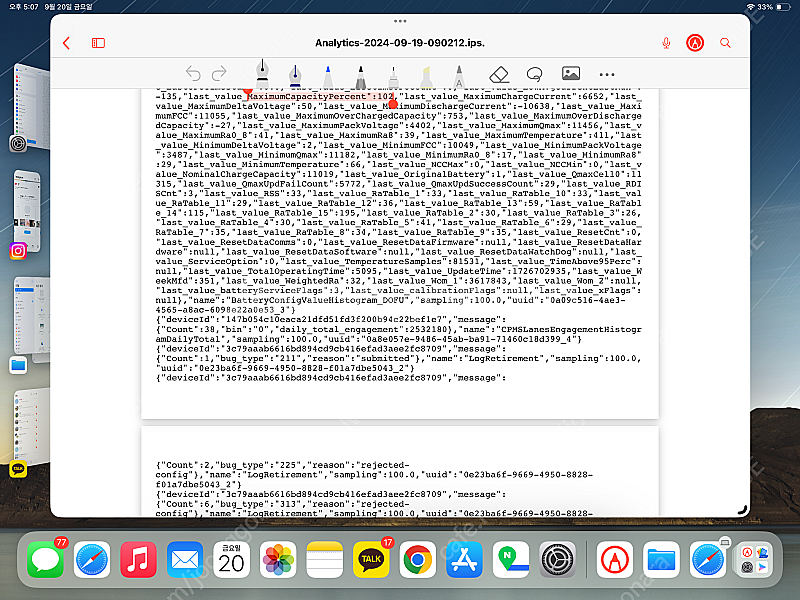The image size is (800, 600).
Task: Tap the document title Analytics-2024-09-19-090212.ips.
Action: 400,43
